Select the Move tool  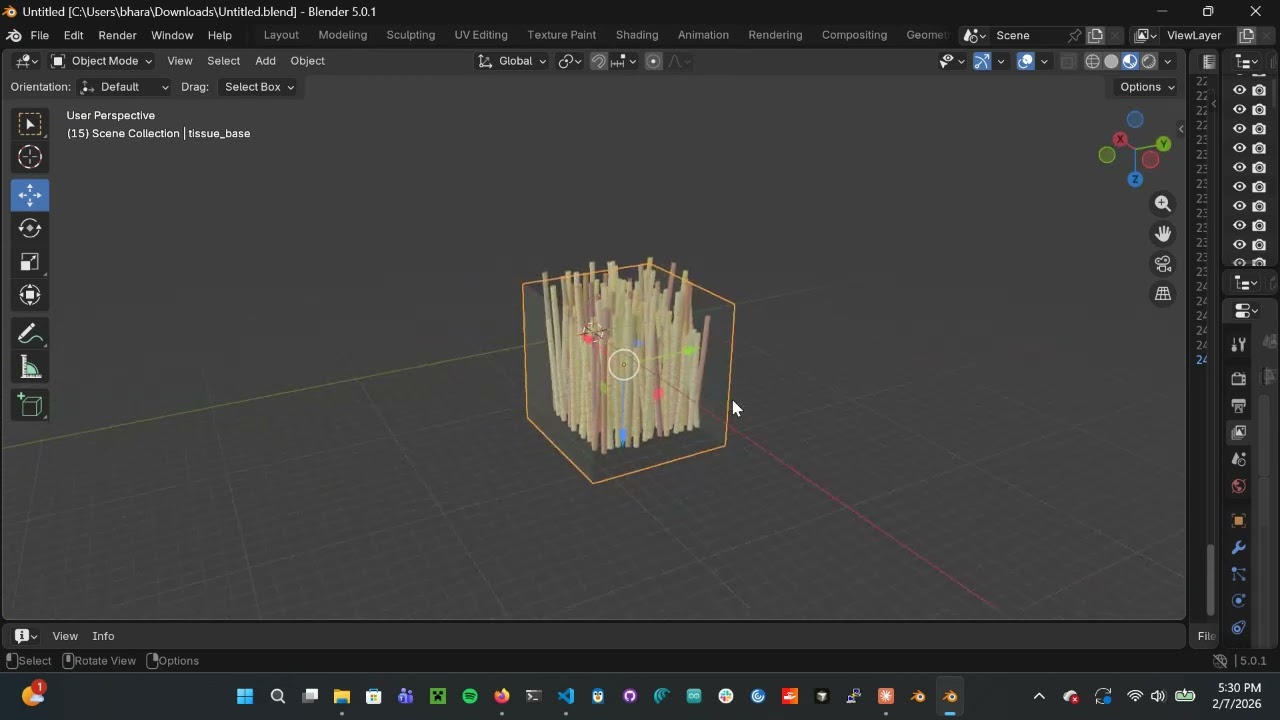pos(30,195)
